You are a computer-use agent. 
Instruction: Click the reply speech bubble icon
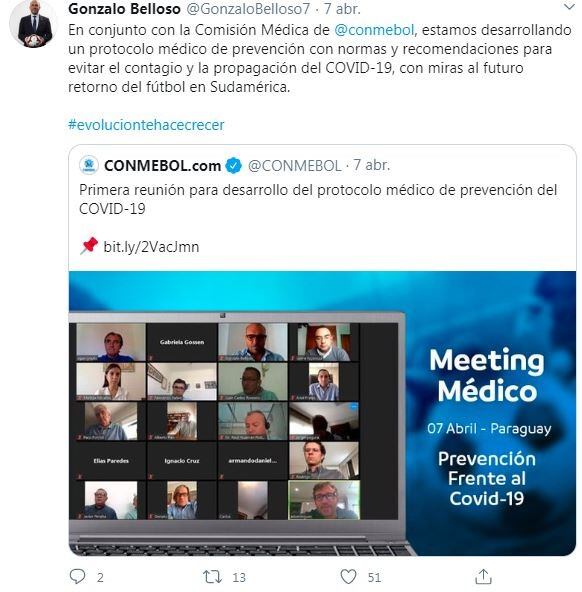(x=77, y=577)
